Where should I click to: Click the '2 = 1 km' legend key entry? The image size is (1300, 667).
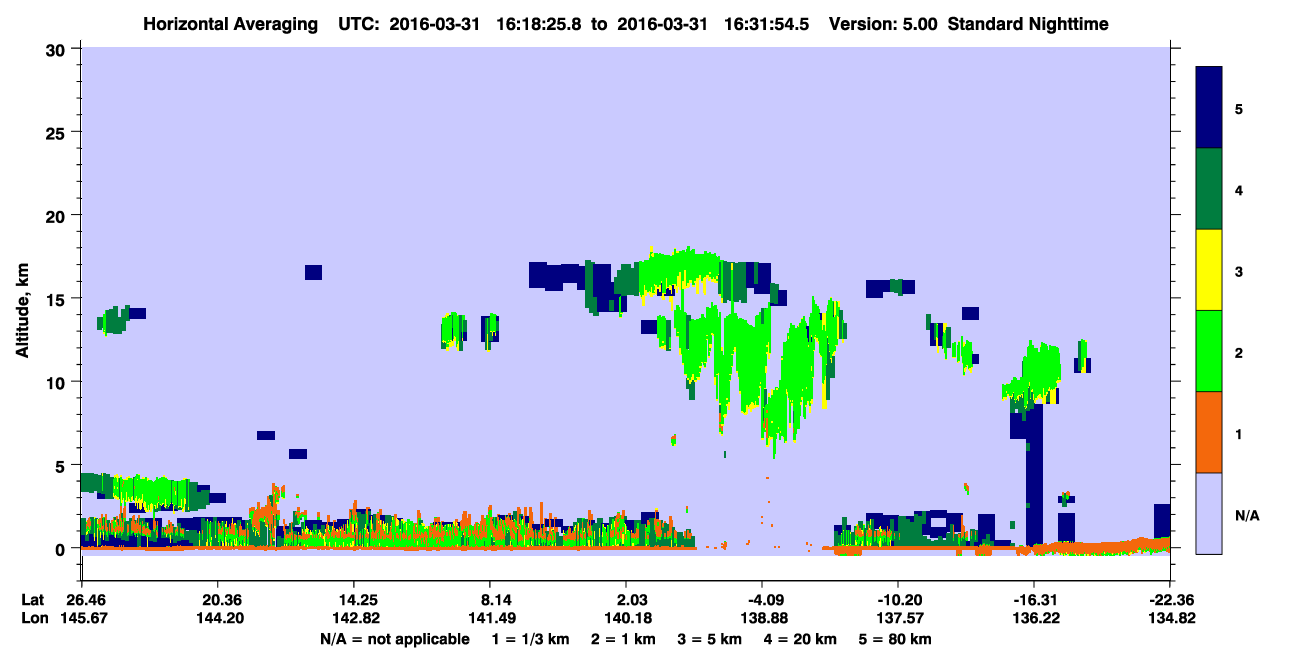625,639
